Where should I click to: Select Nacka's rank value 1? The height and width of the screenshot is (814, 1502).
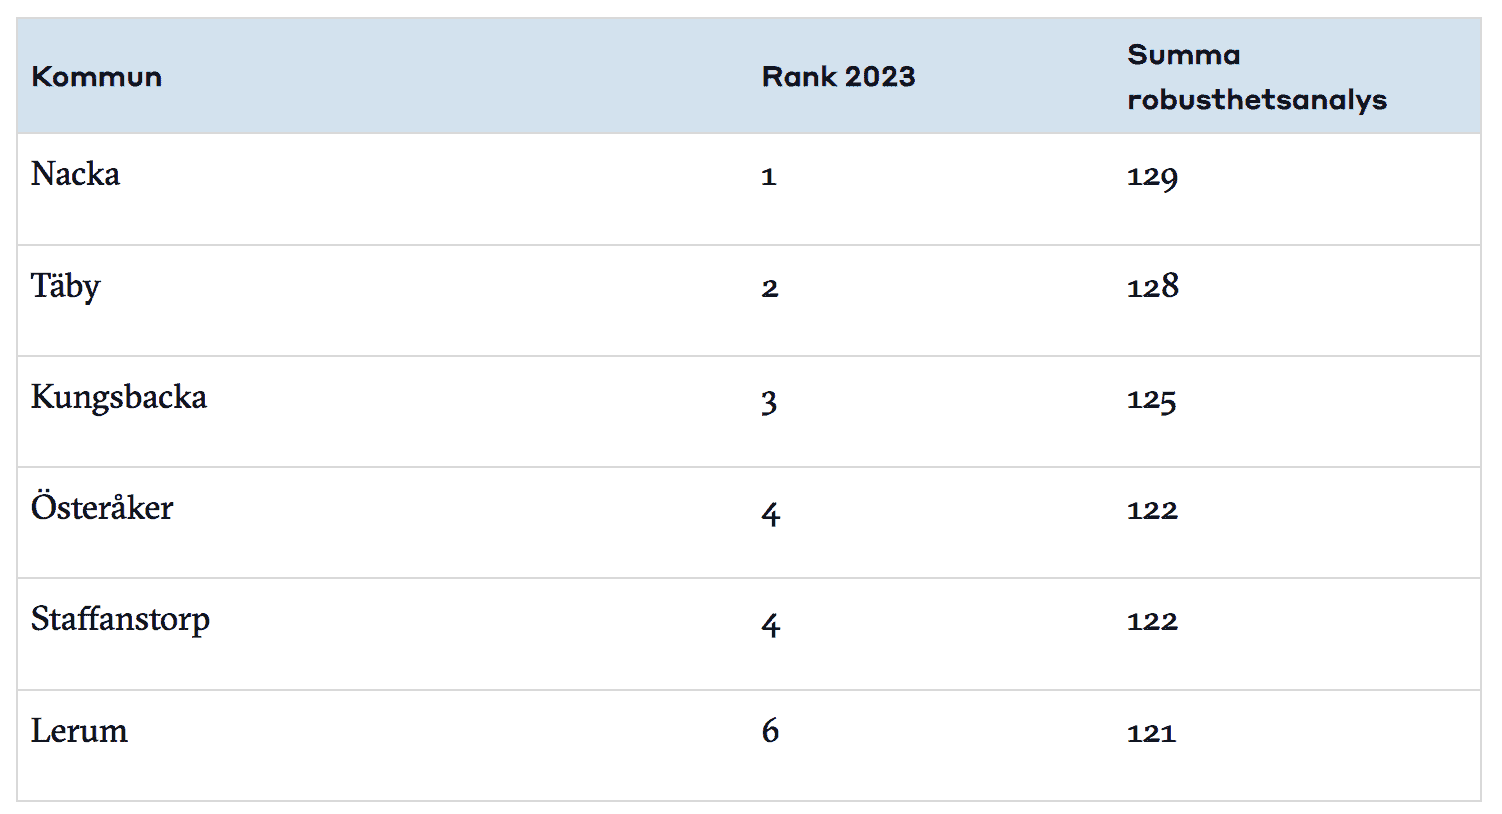point(768,177)
